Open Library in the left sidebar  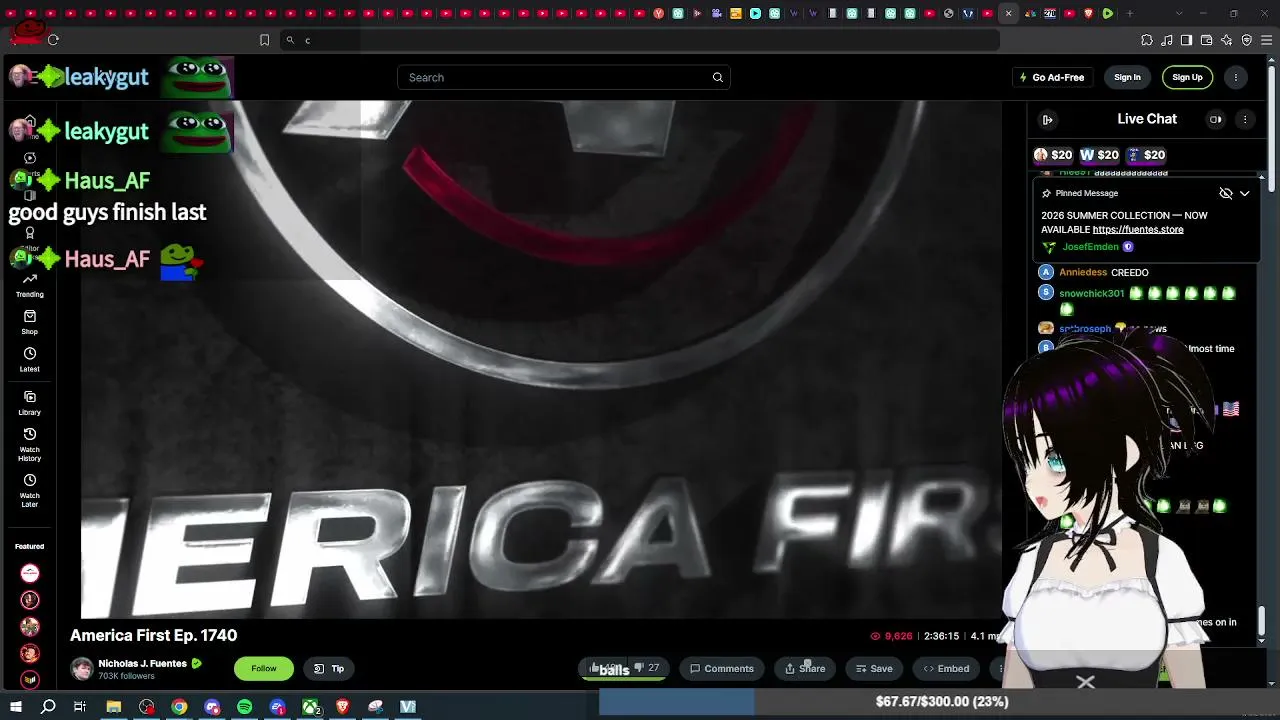[29, 403]
